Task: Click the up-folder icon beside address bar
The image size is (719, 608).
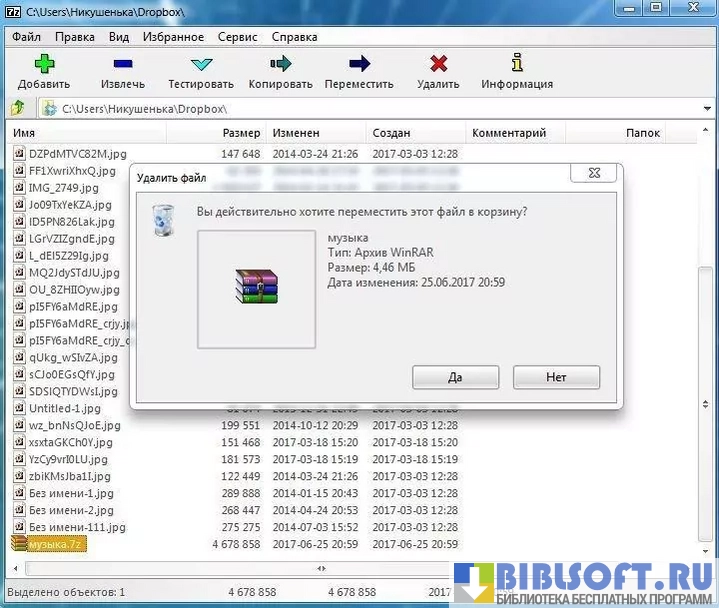Action: click(x=17, y=108)
